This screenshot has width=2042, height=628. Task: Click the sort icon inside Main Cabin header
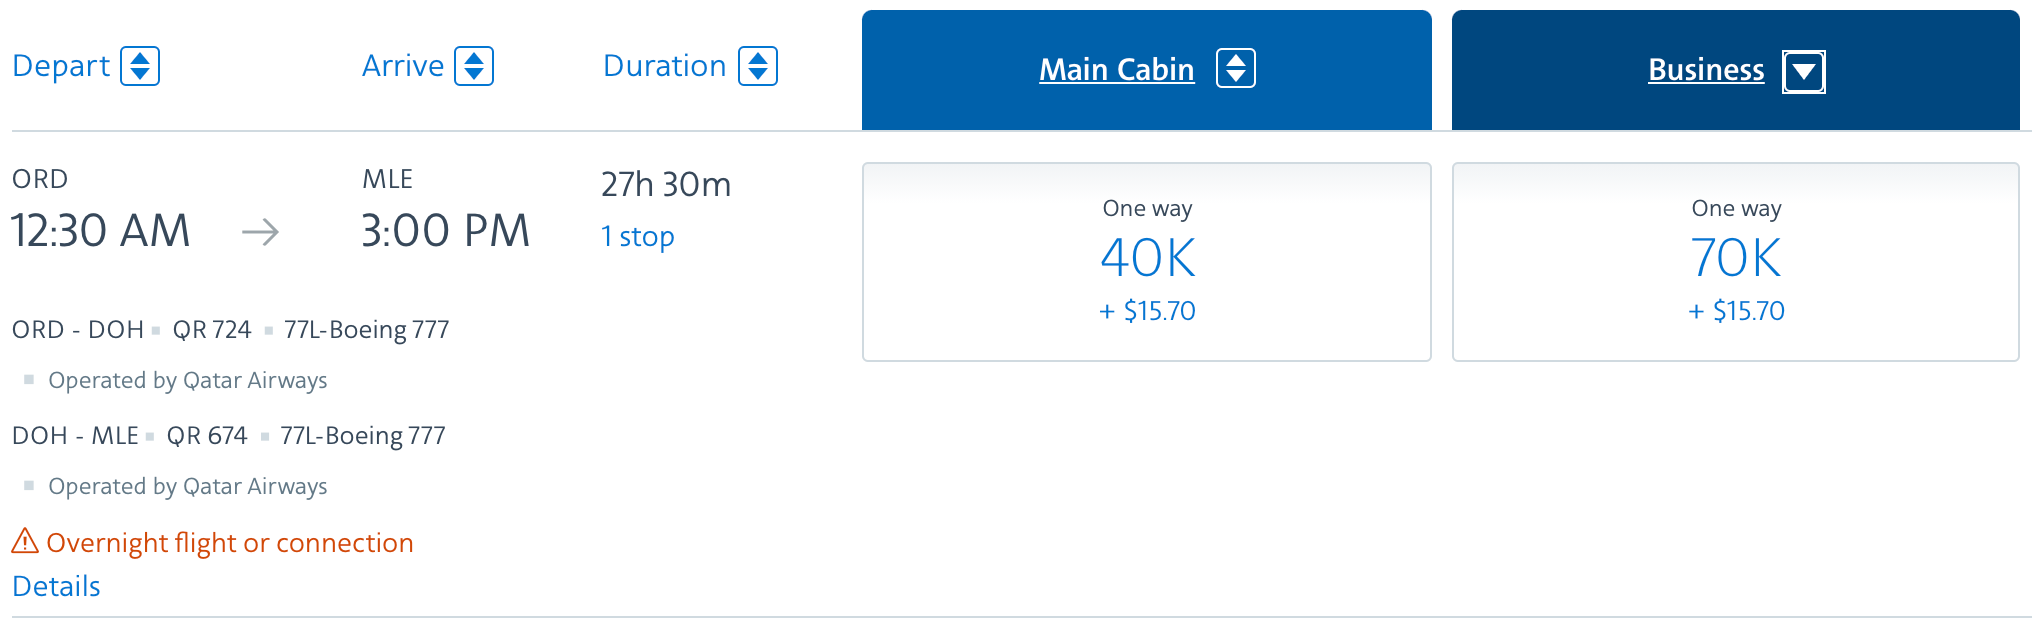coord(1237,68)
